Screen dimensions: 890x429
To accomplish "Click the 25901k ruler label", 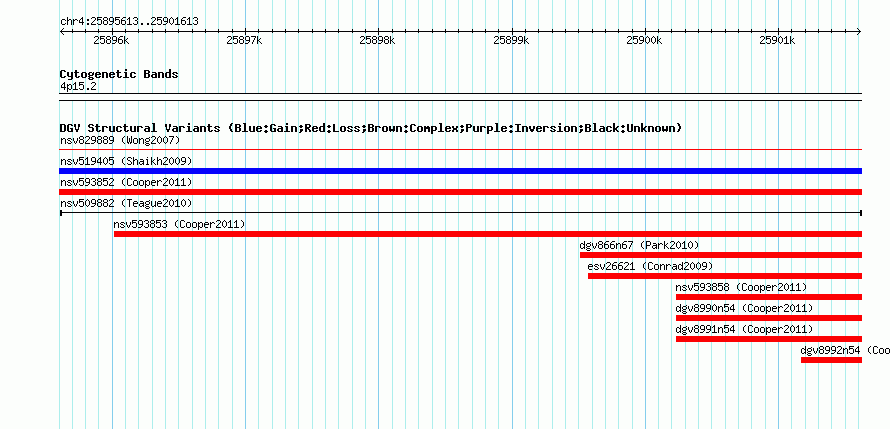I will coord(777,40).
